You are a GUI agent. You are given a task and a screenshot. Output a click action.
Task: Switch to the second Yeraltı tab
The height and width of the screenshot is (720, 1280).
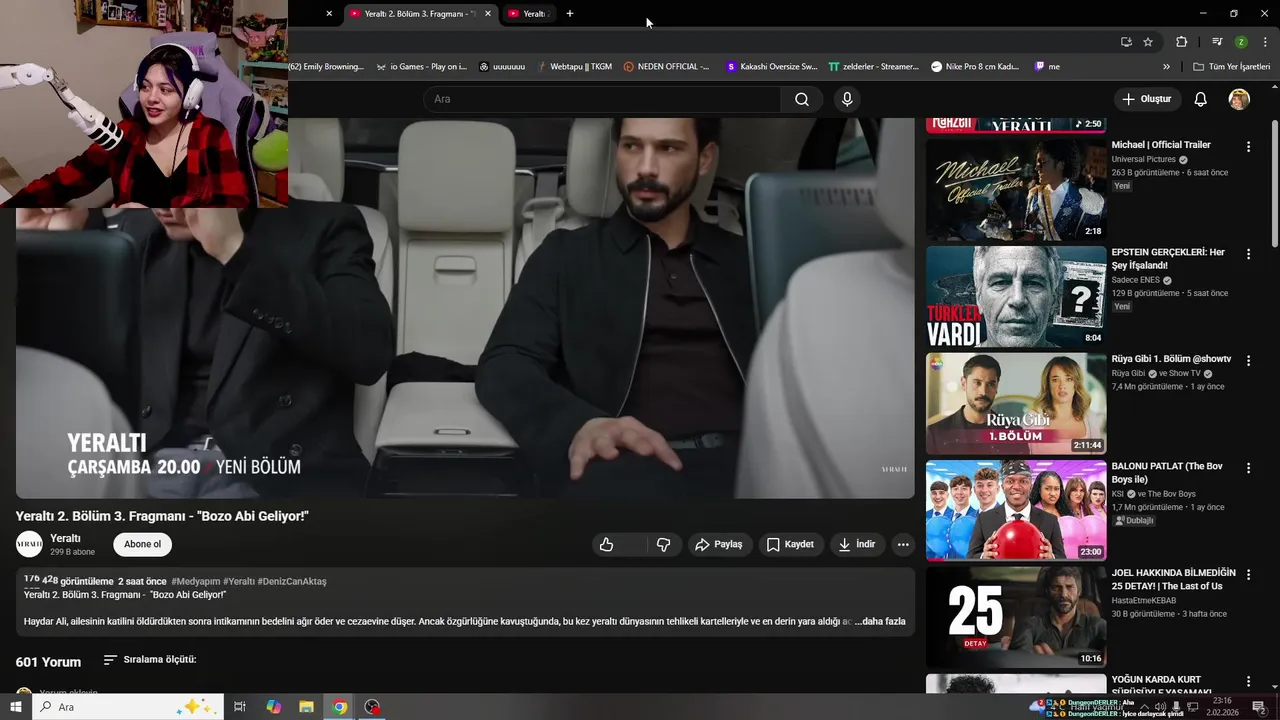pyautogui.click(x=527, y=14)
